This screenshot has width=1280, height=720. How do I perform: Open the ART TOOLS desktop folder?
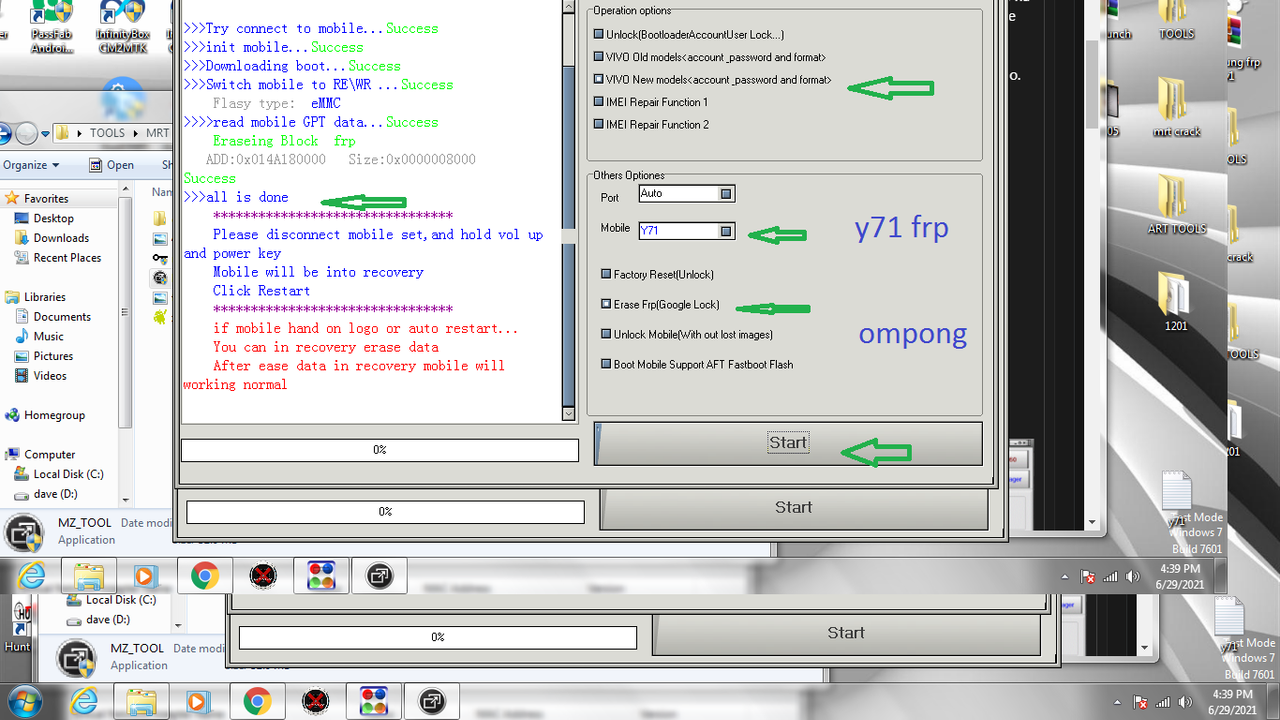click(1176, 205)
